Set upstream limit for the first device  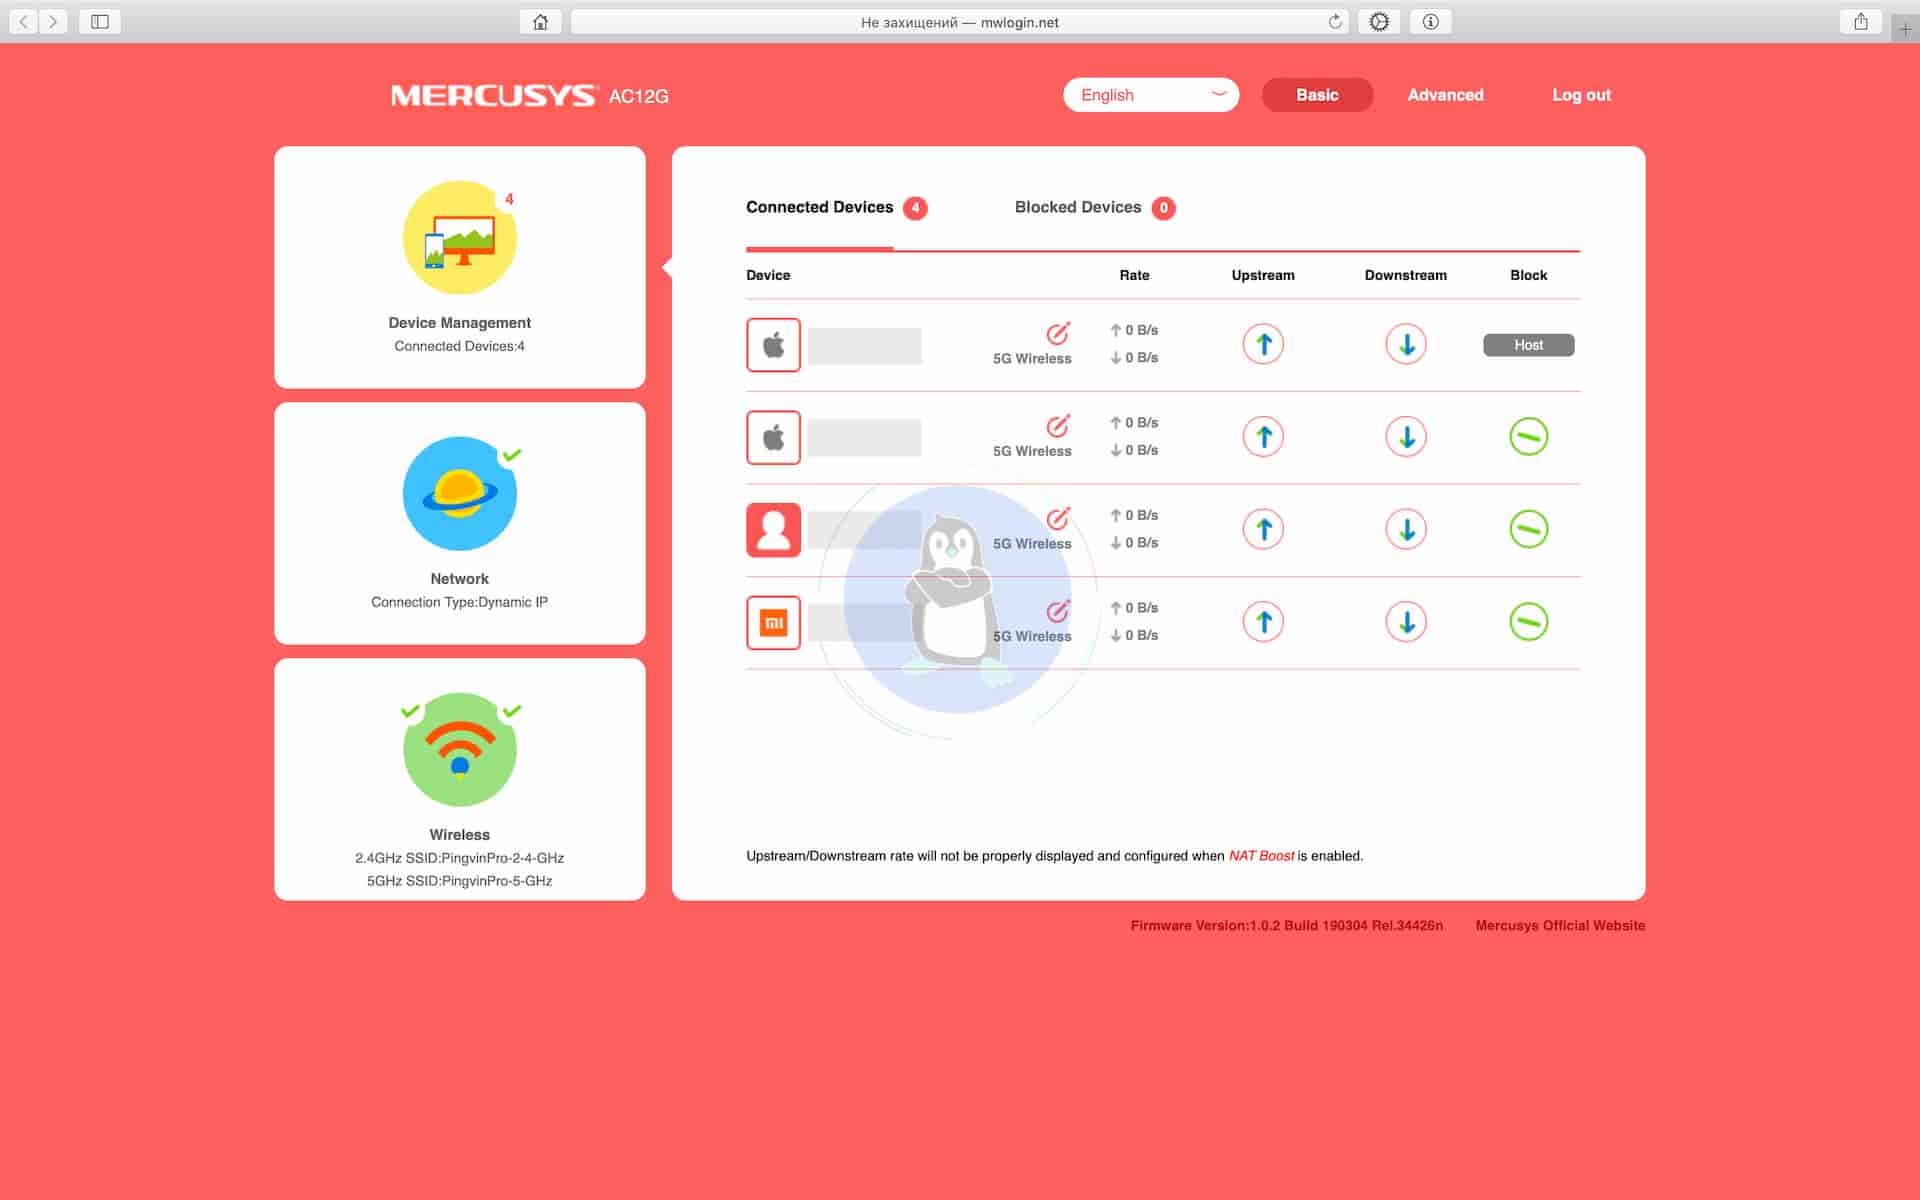(x=1263, y=345)
